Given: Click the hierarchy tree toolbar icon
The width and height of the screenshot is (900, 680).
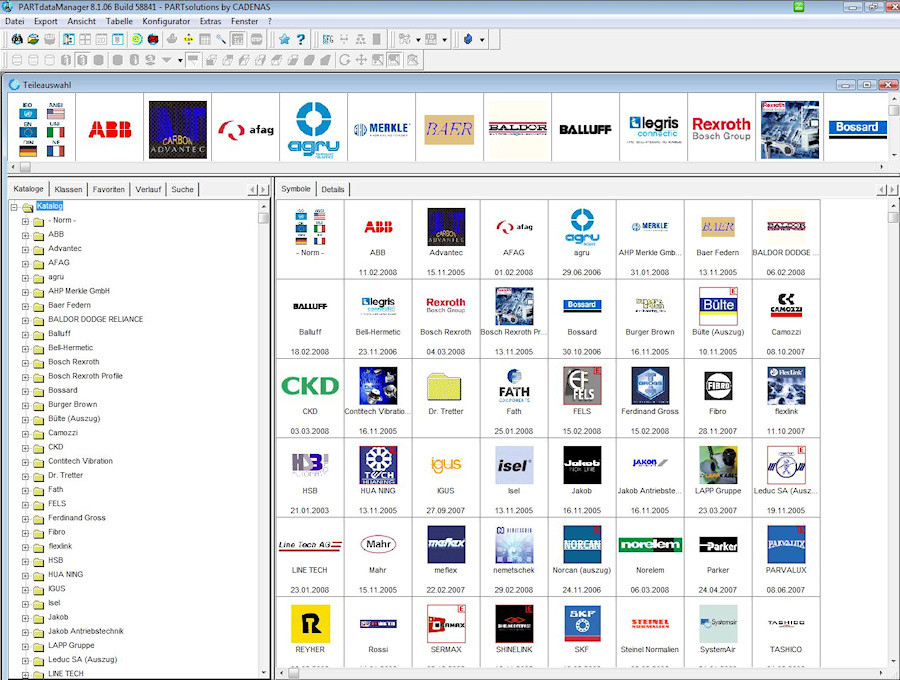Looking at the screenshot, I should pyautogui.click(x=360, y=39).
